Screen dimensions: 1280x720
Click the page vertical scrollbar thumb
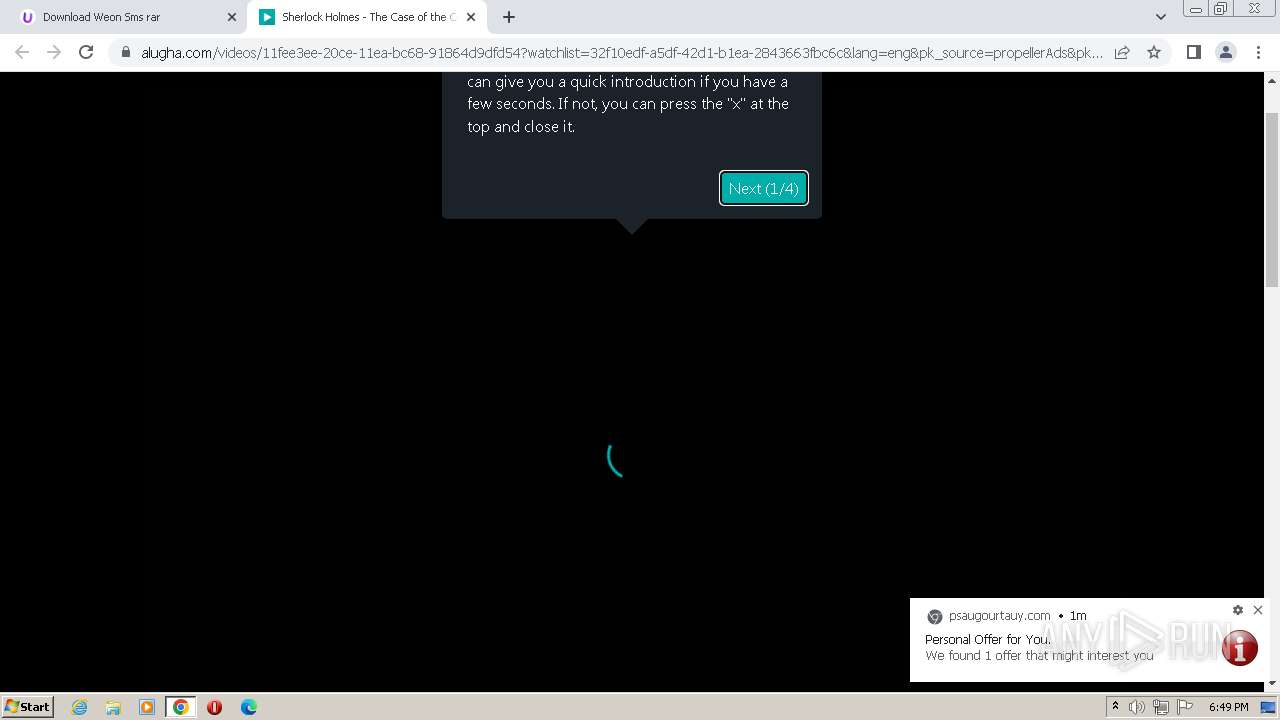(1272, 200)
